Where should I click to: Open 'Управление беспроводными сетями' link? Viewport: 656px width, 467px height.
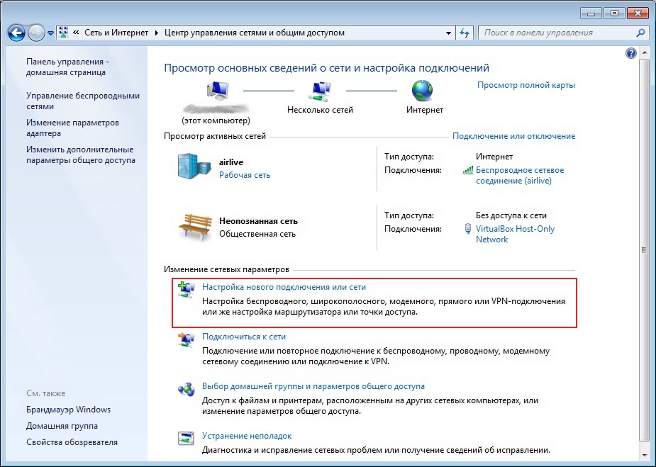point(83,101)
